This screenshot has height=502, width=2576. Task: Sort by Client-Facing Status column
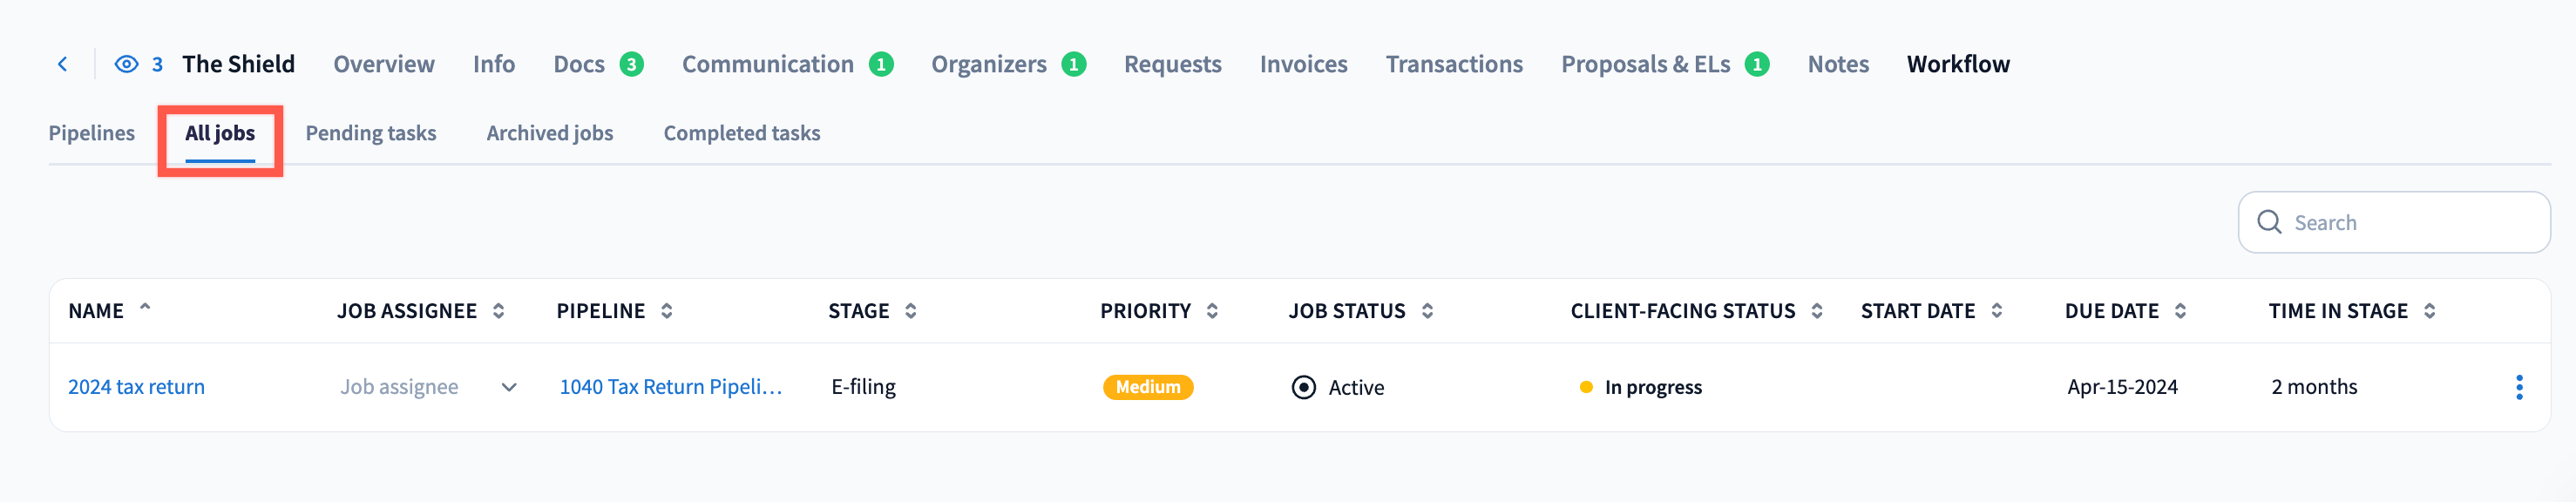1816,311
